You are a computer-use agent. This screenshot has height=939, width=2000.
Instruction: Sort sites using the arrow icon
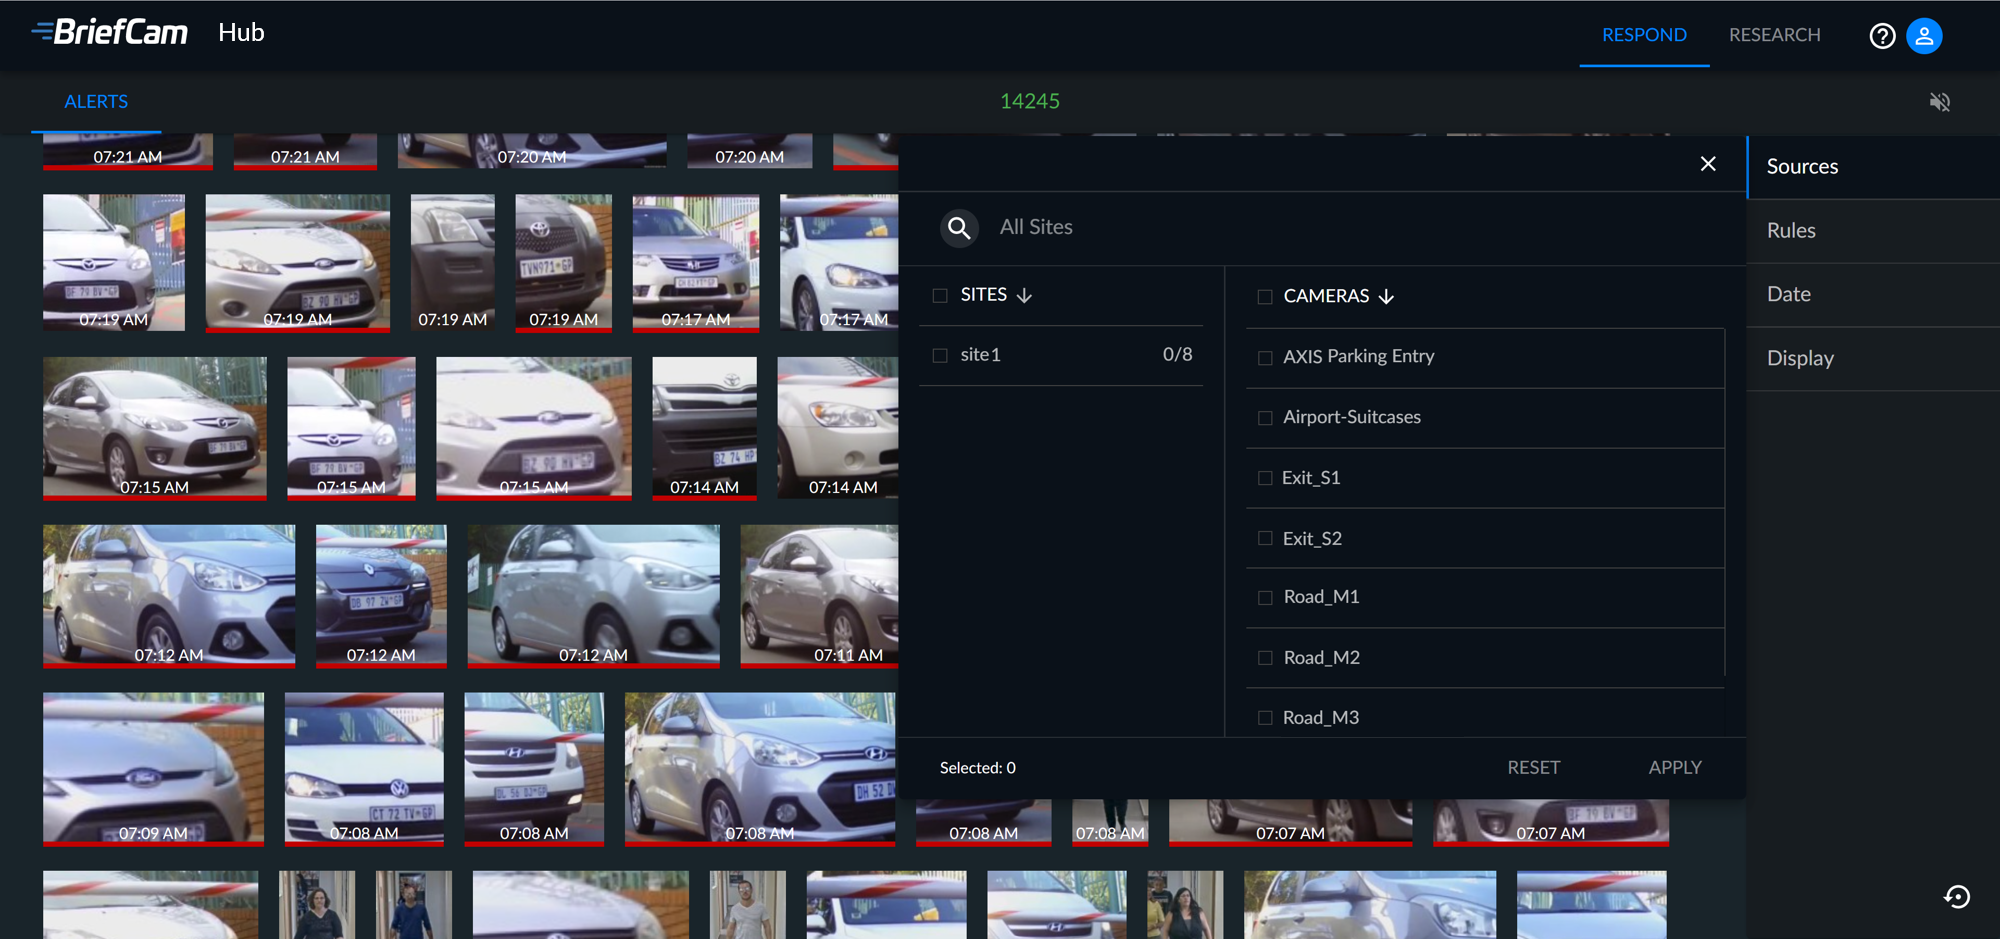coord(1024,296)
